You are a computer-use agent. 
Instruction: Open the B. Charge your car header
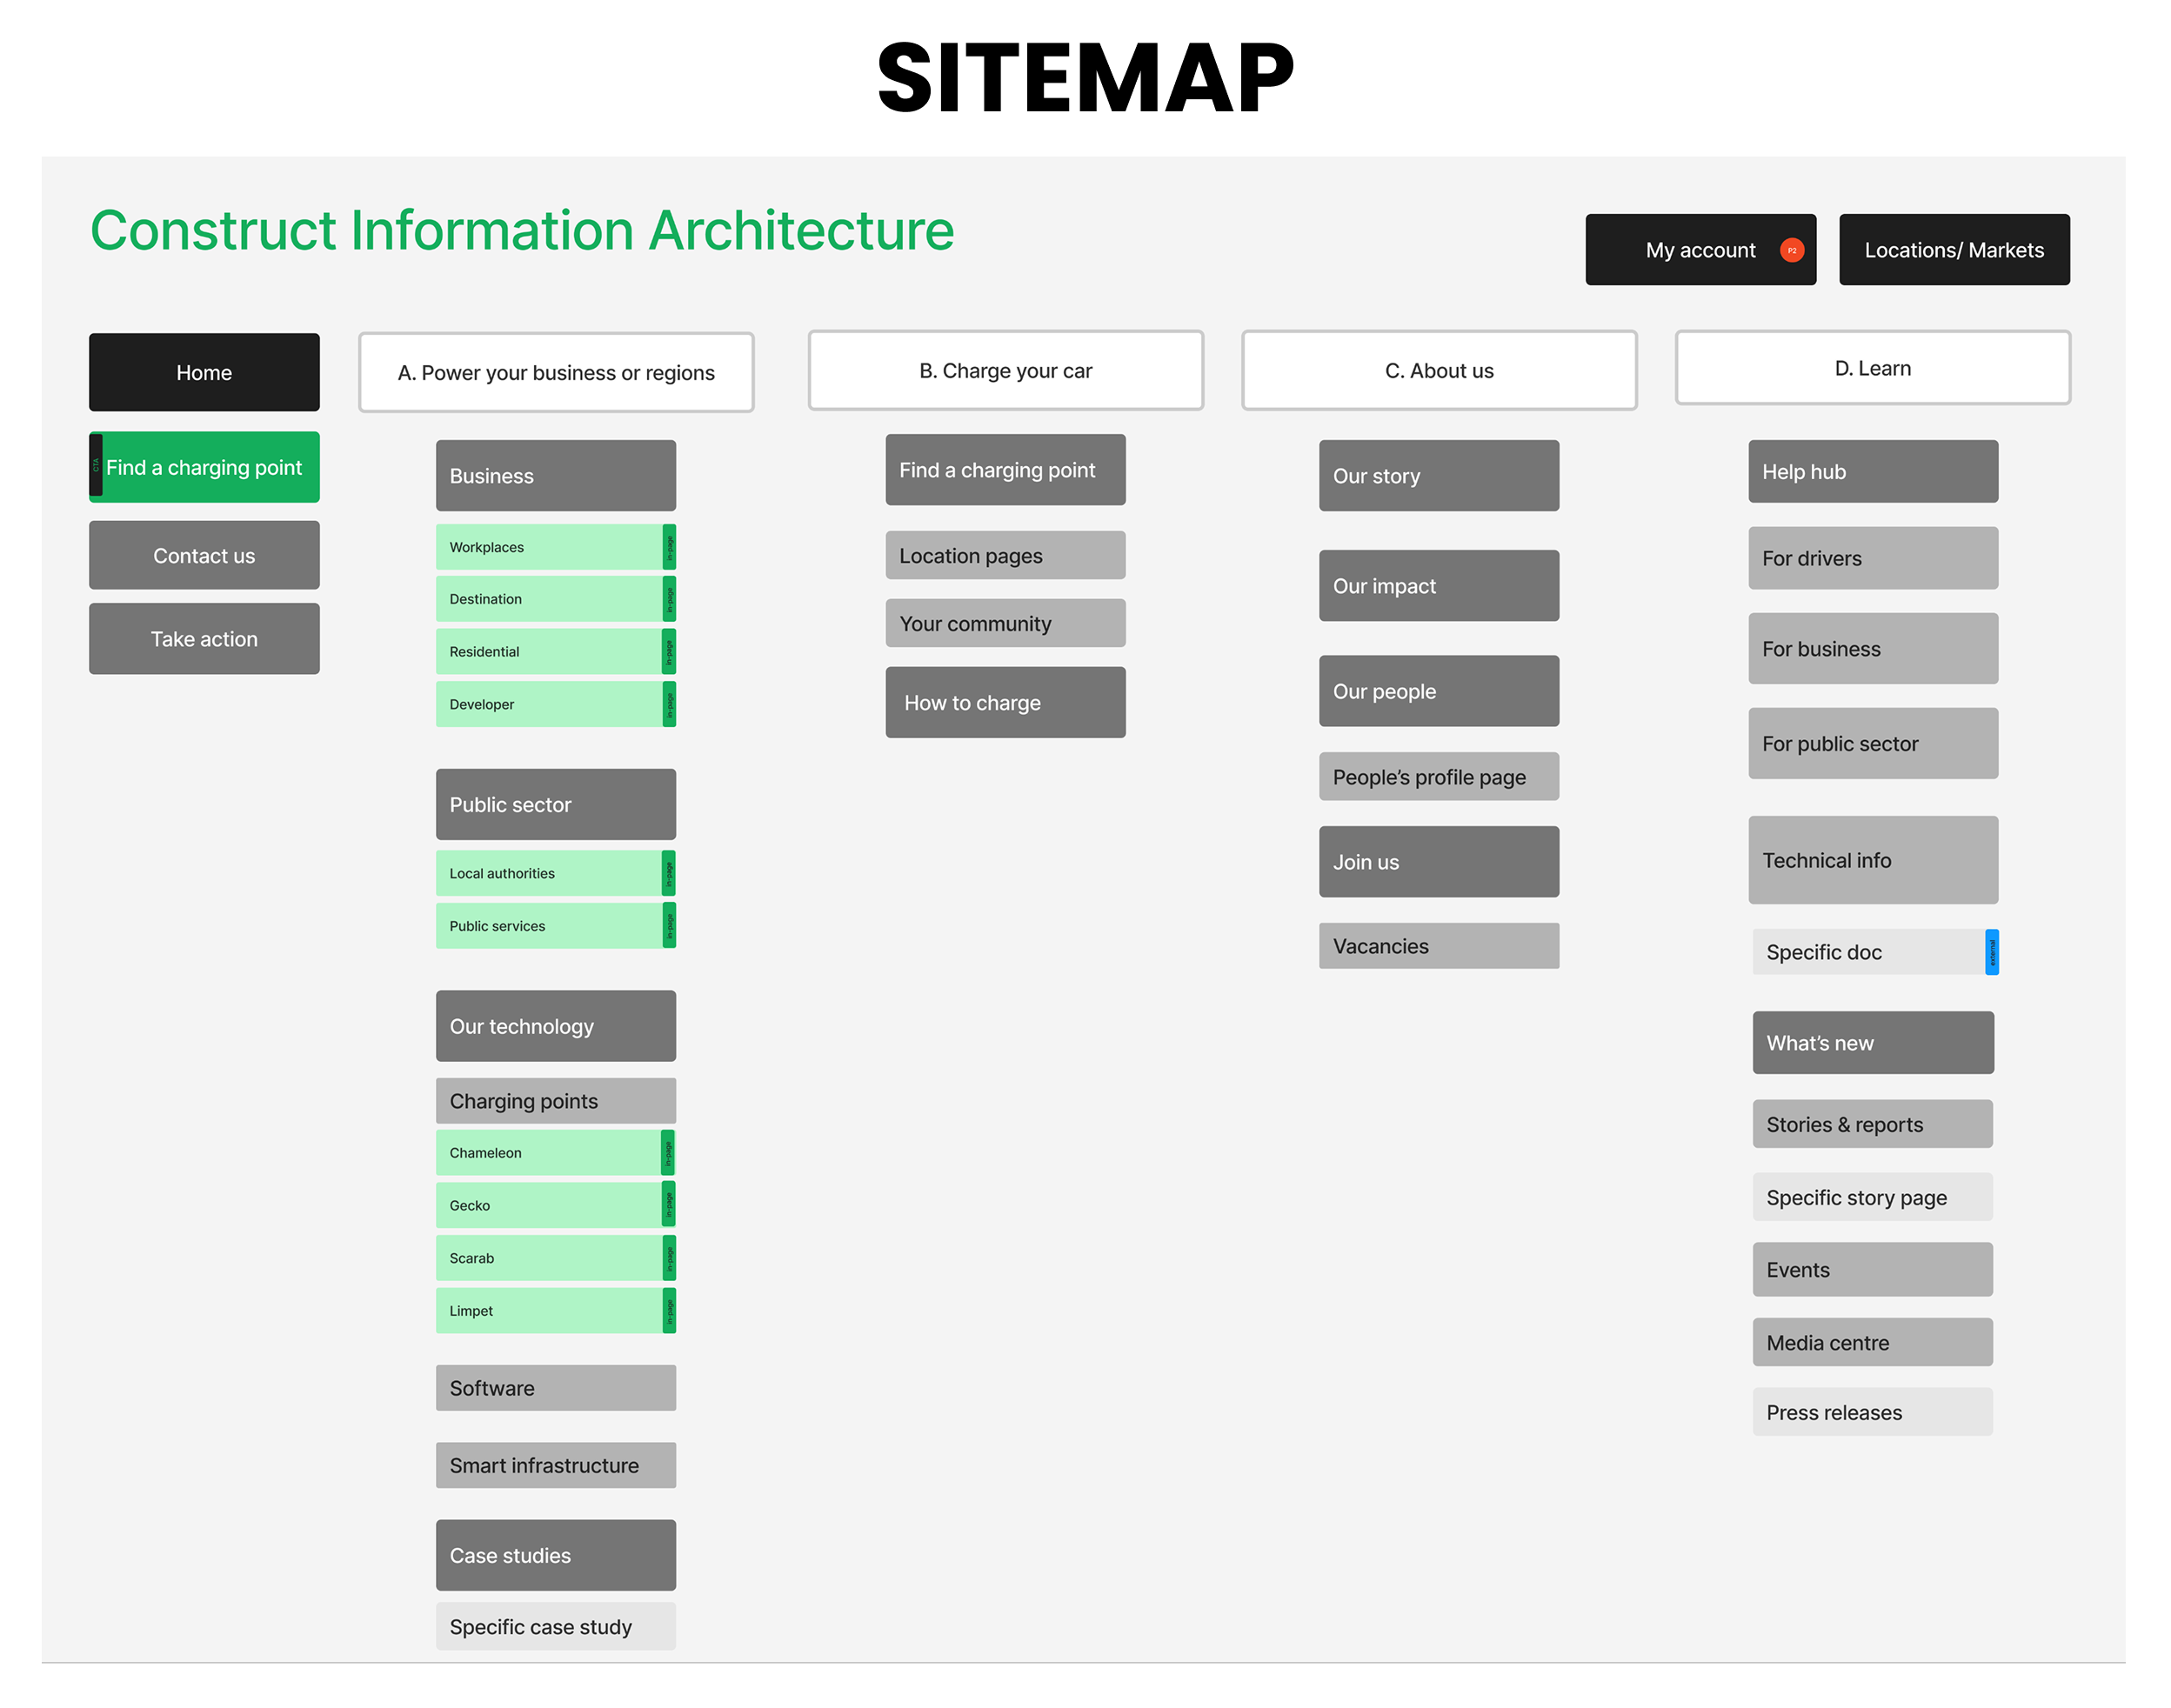(x=1005, y=370)
